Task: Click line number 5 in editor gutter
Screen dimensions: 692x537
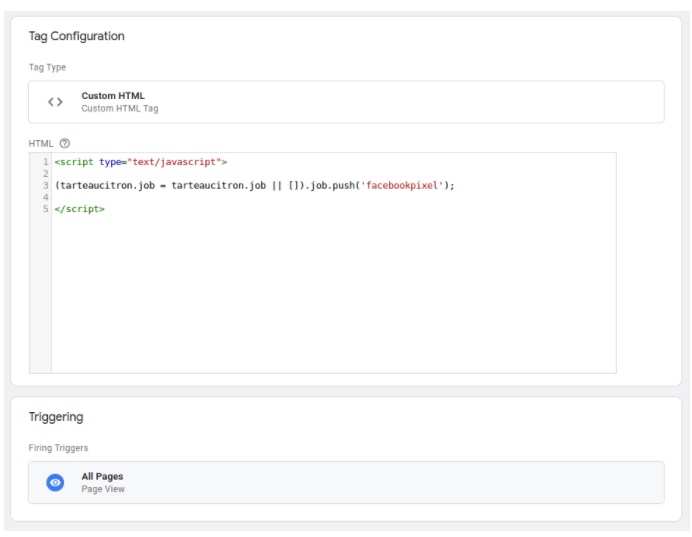Action: click(x=45, y=209)
